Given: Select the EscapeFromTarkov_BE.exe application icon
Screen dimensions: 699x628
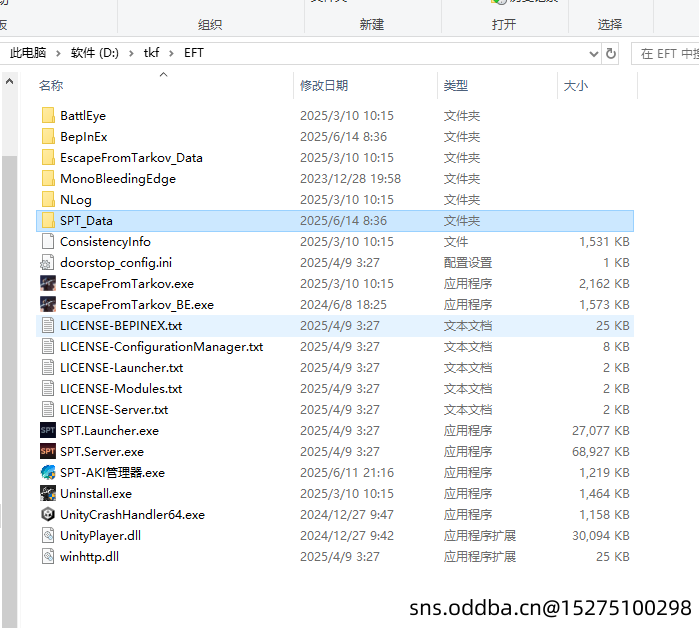Looking at the screenshot, I should [x=48, y=304].
